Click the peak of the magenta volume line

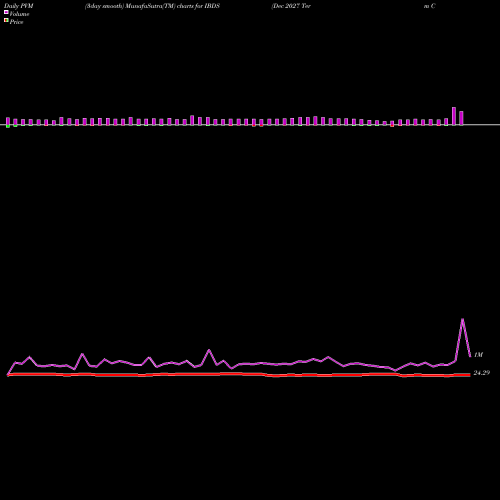(462, 319)
